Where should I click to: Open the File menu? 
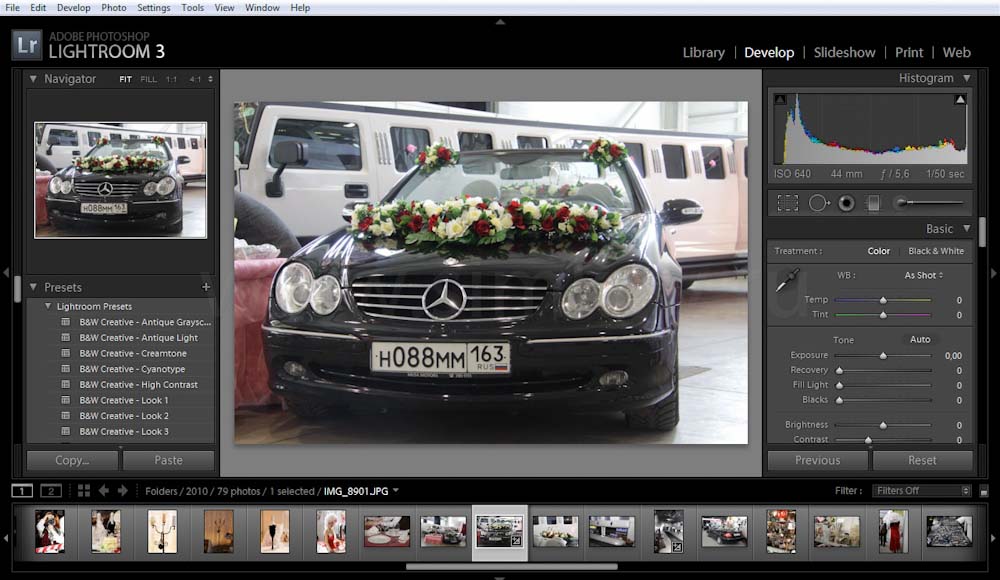pyautogui.click(x=12, y=8)
